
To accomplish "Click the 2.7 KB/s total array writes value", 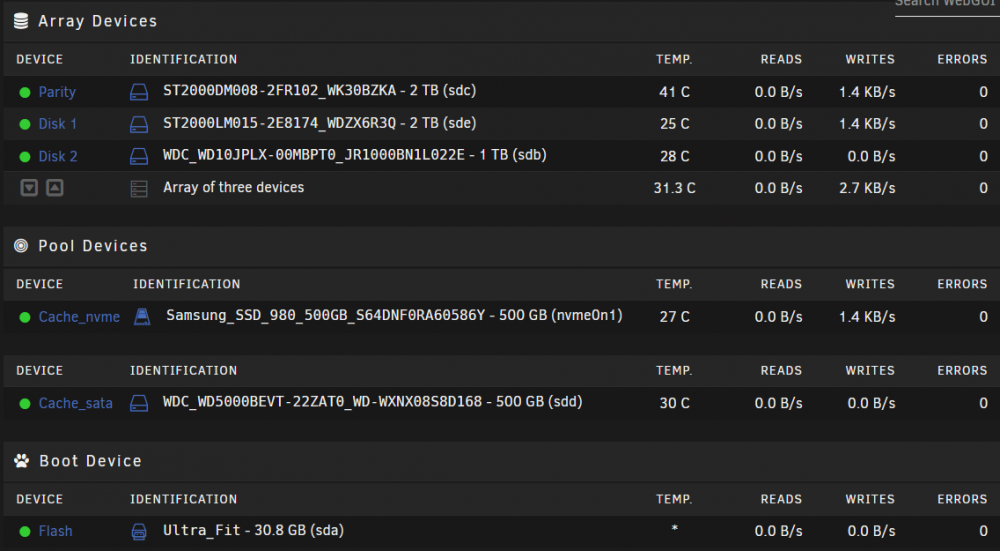I will 867,188.
